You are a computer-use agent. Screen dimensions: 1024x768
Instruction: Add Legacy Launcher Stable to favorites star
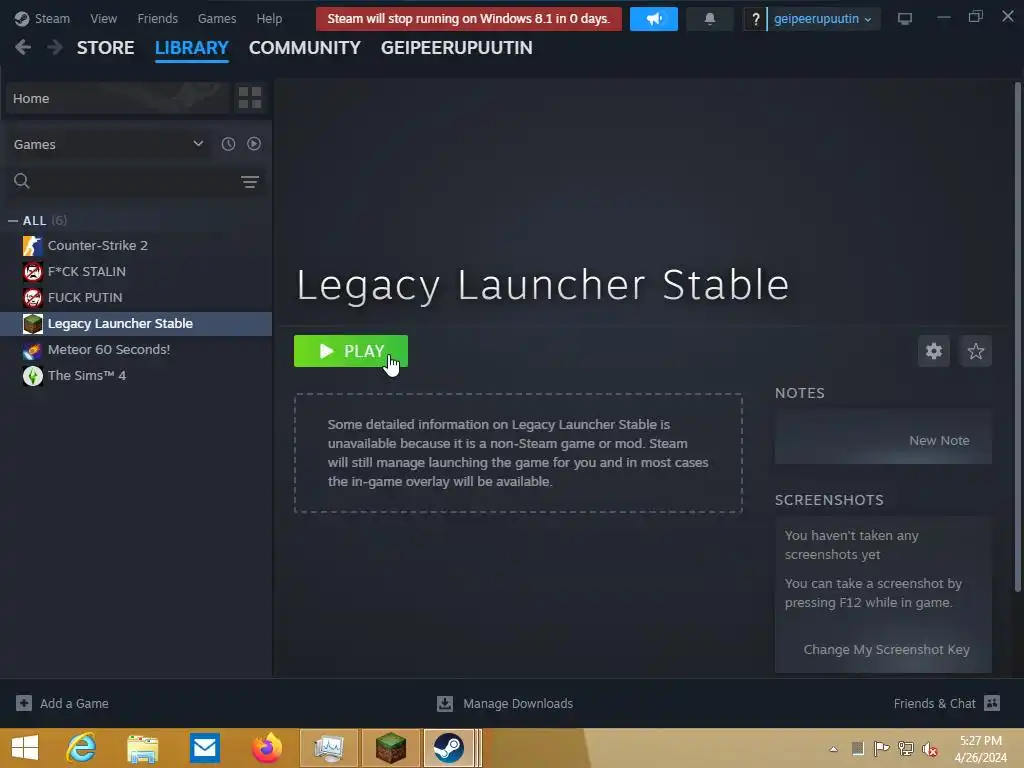pos(976,351)
